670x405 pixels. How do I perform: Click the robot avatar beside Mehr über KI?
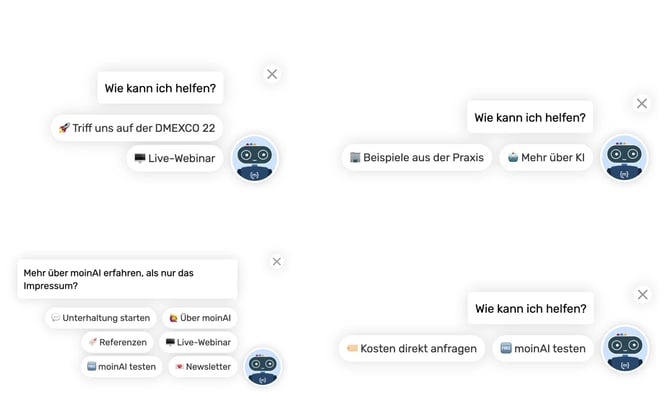(x=624, y=158)
